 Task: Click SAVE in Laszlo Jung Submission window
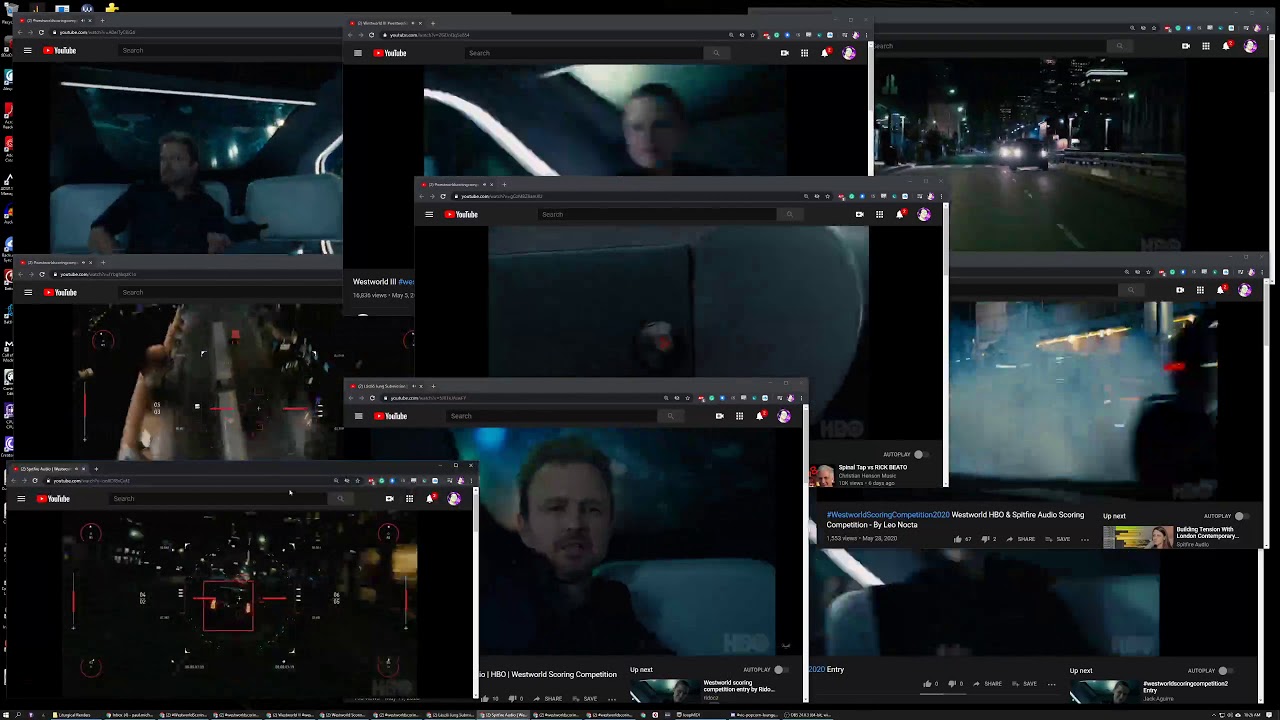[585, 699]
